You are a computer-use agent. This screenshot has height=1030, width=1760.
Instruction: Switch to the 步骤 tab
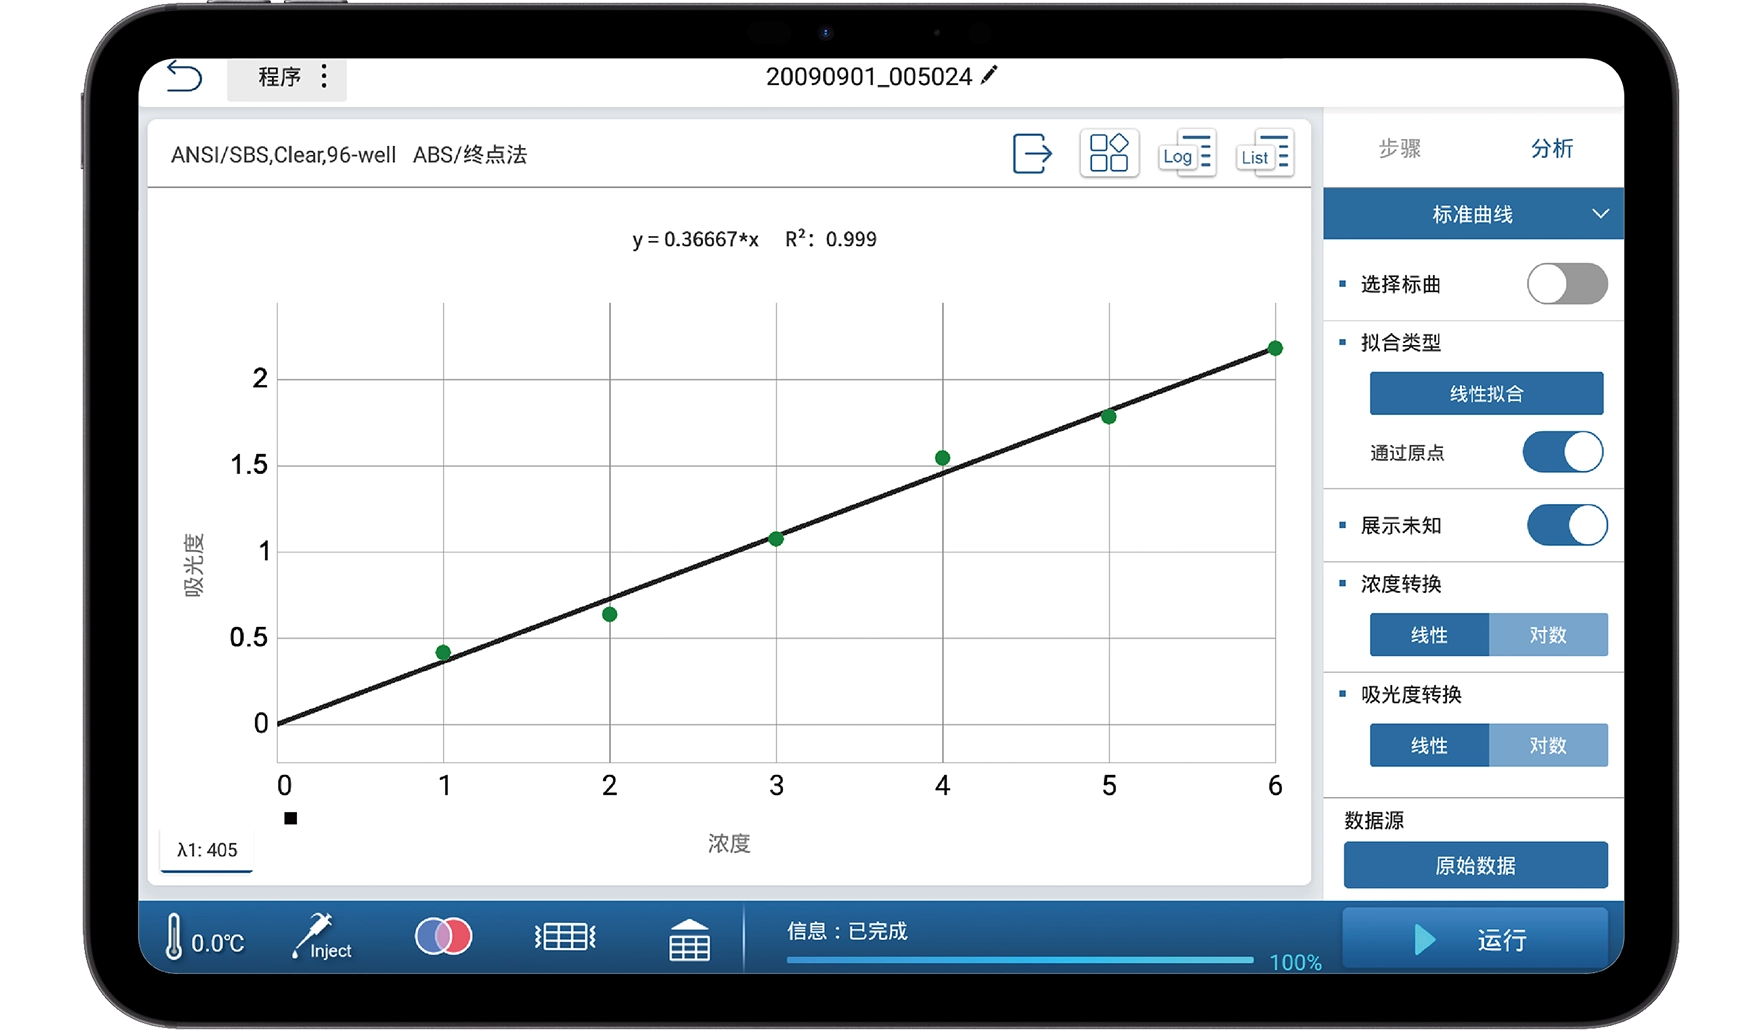[x=1399, y=149]
